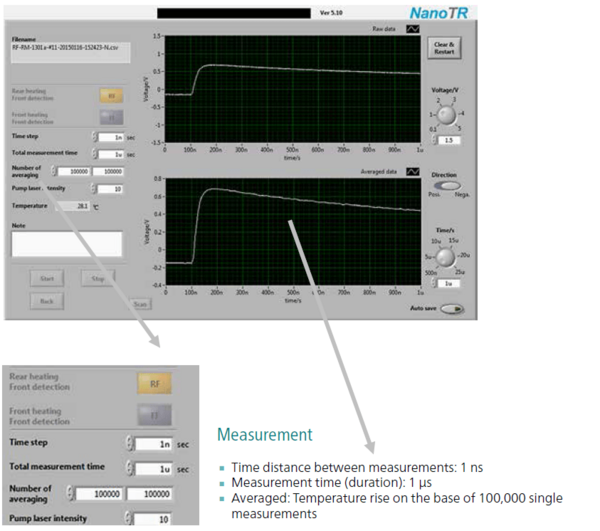The height and width of the screenshot is (531, 600).
Task: Toggle the Auto save switch
Action: 452,309
